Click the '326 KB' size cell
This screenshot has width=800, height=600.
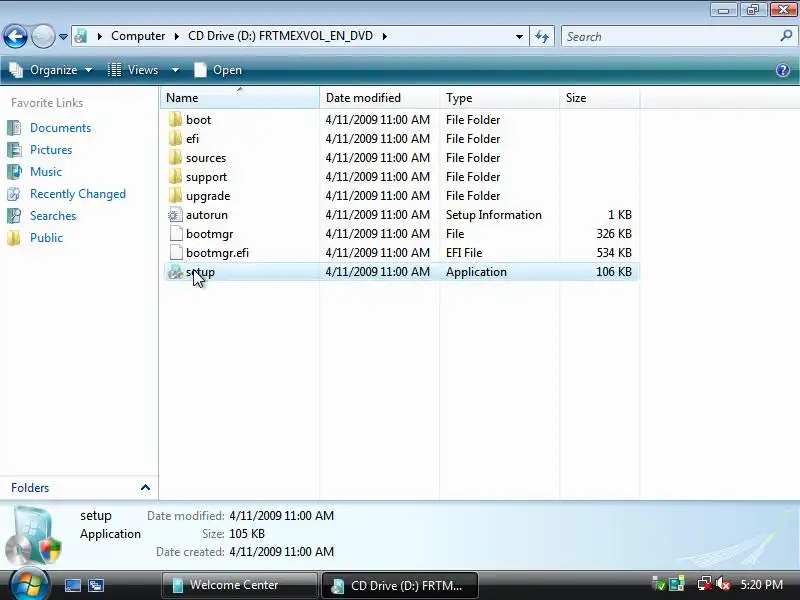614,234
